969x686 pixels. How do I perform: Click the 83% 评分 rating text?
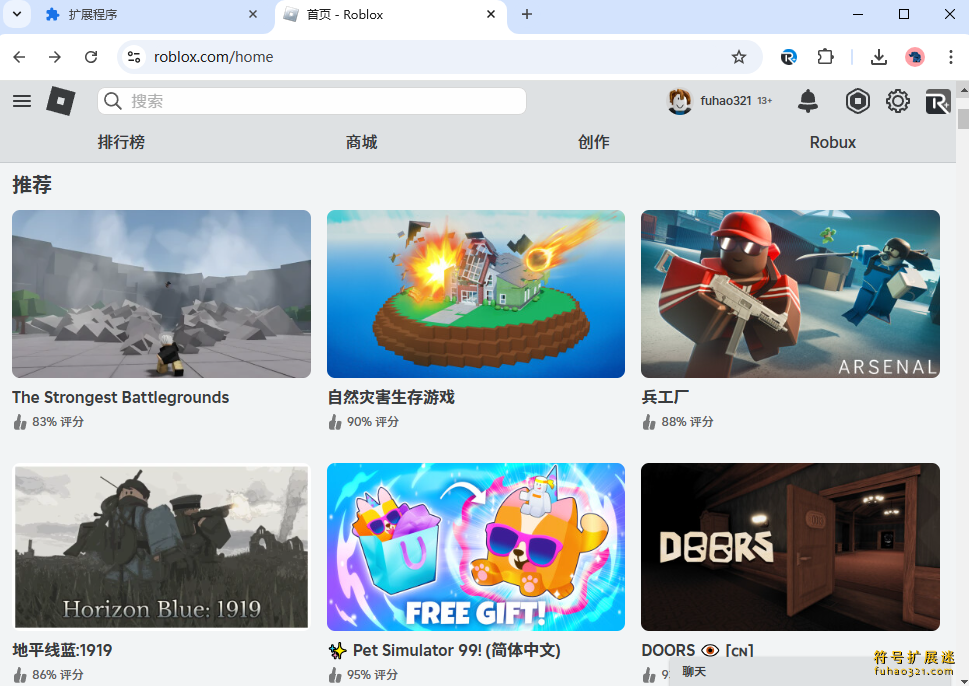57,422
